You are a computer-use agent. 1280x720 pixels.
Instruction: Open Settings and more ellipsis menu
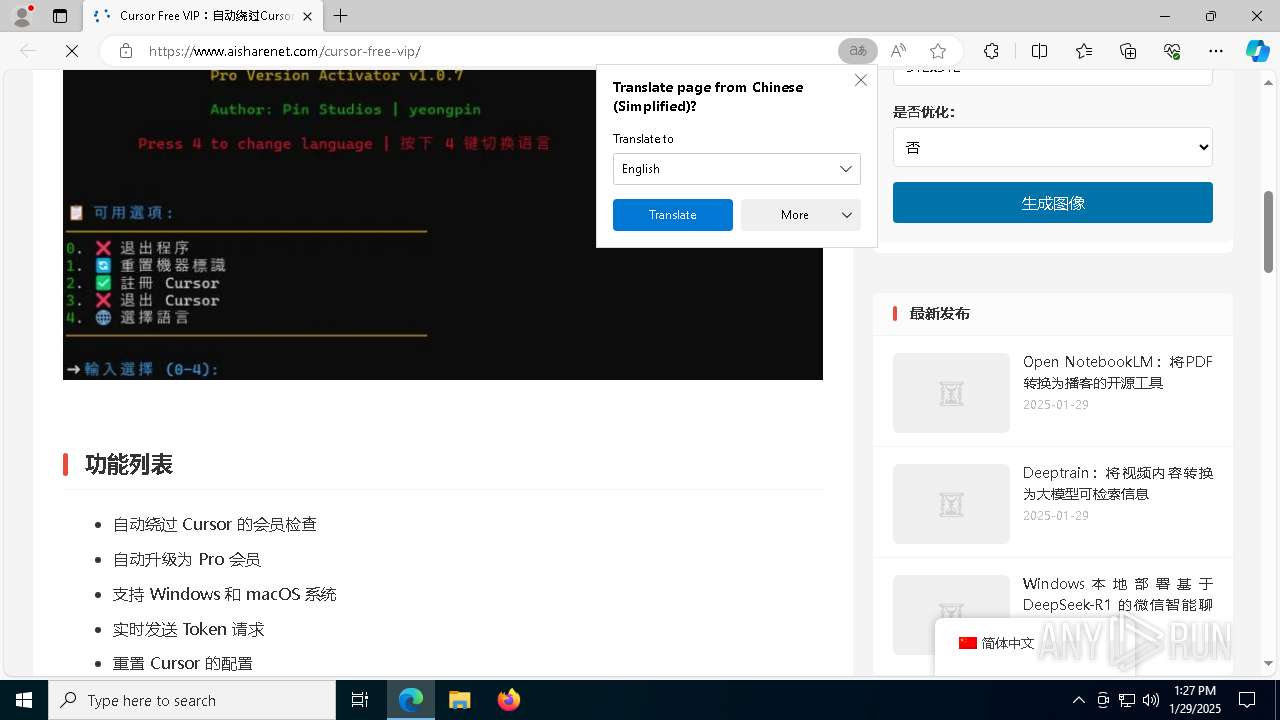point(1216,51)
